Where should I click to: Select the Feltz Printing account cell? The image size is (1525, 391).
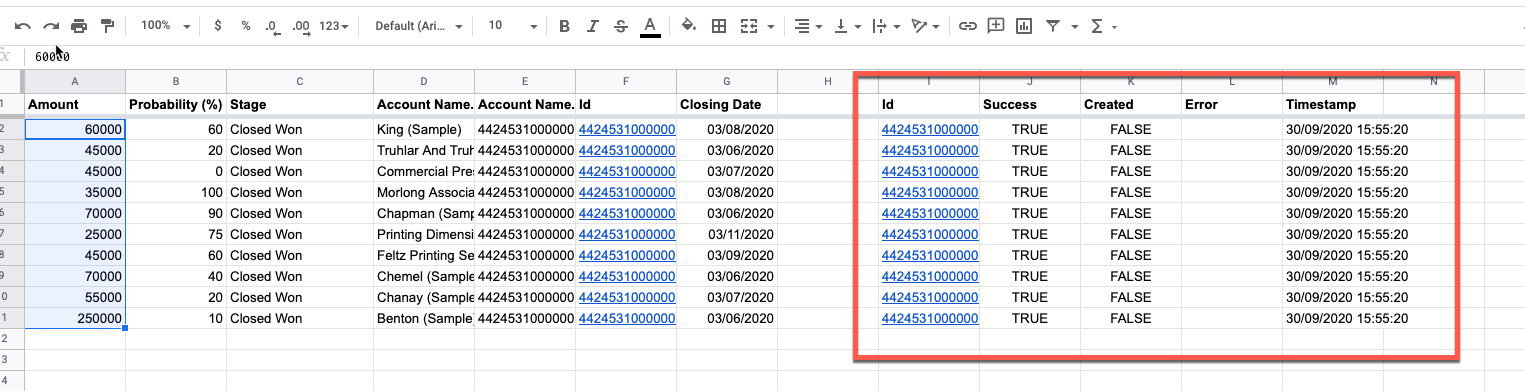[424, 255]
